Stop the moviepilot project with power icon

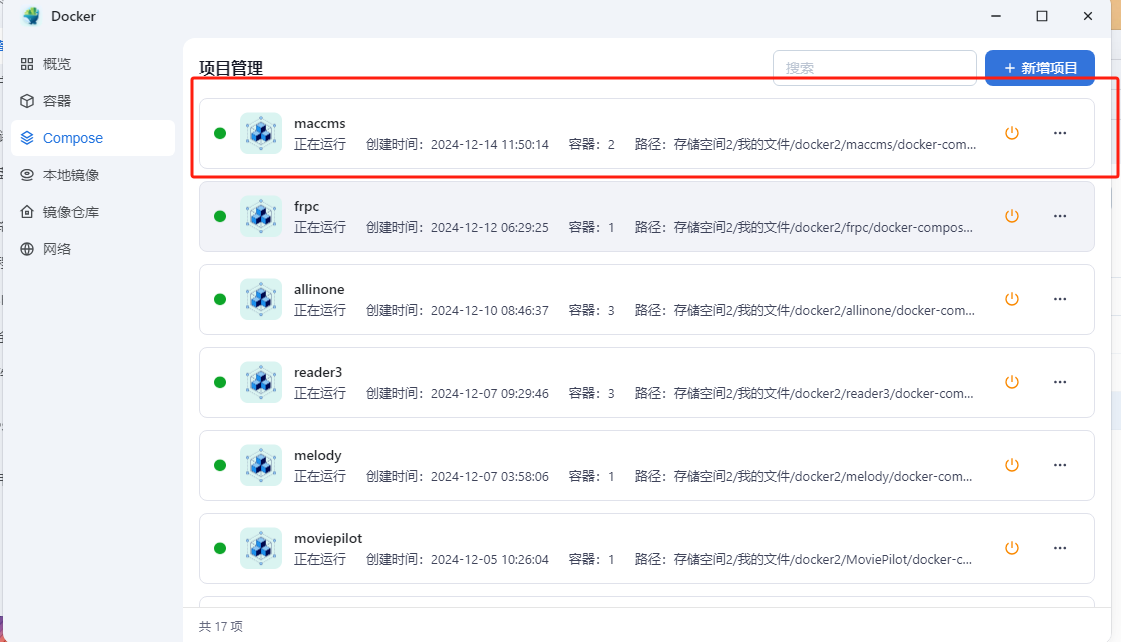(1012, 548)
